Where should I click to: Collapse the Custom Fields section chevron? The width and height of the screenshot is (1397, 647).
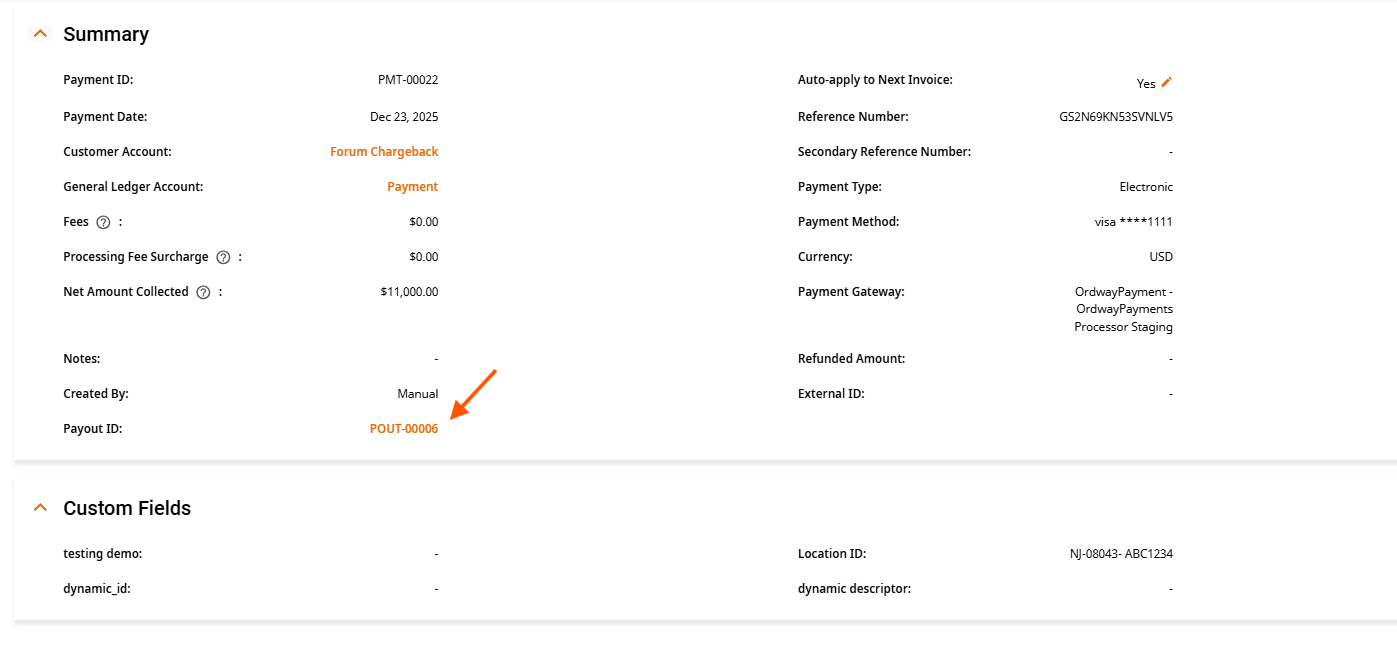point(40,507)
